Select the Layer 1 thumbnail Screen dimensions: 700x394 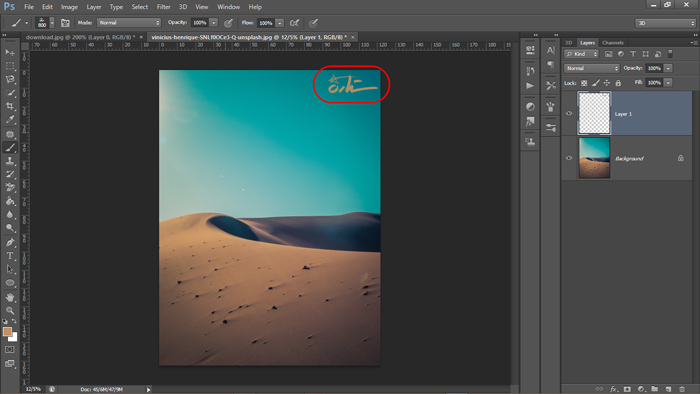pyautogui.click(x=594, y=113)
